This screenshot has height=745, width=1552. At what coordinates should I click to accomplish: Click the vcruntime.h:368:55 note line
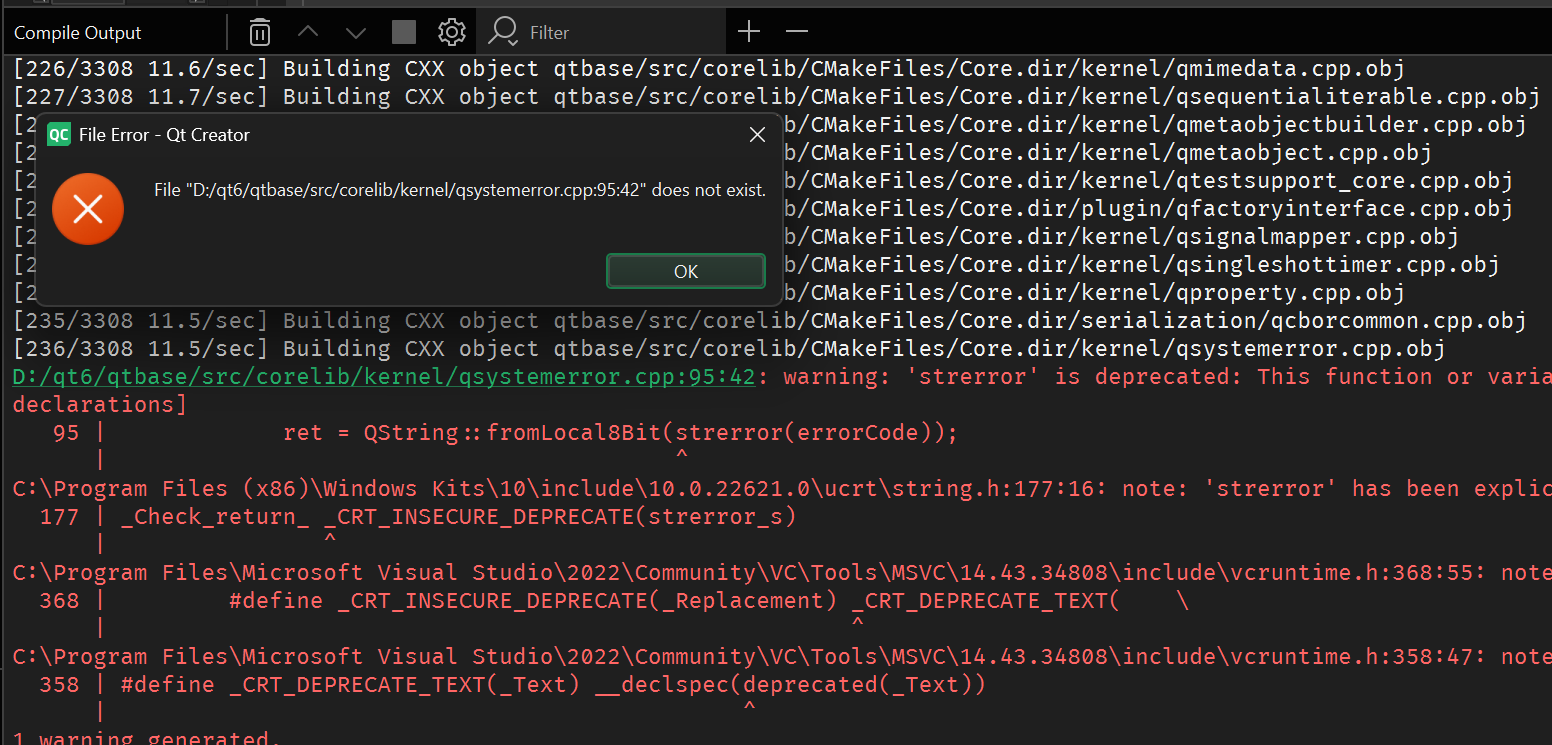pos(782,573)
